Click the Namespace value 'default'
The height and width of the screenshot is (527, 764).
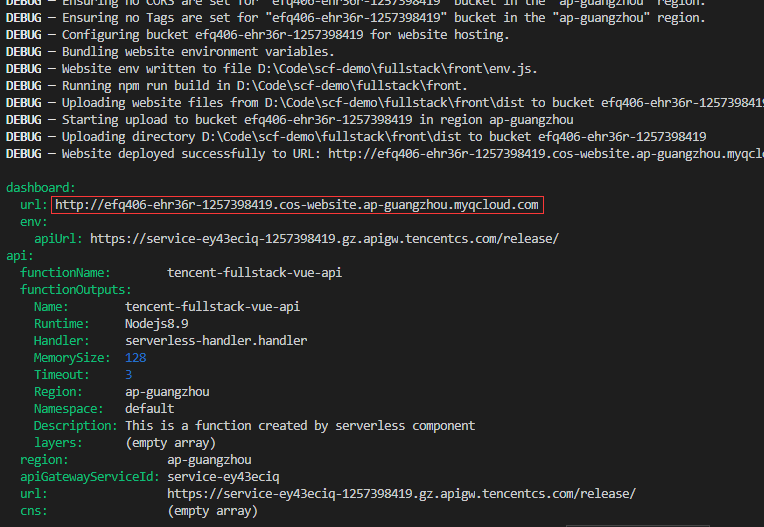149,408
